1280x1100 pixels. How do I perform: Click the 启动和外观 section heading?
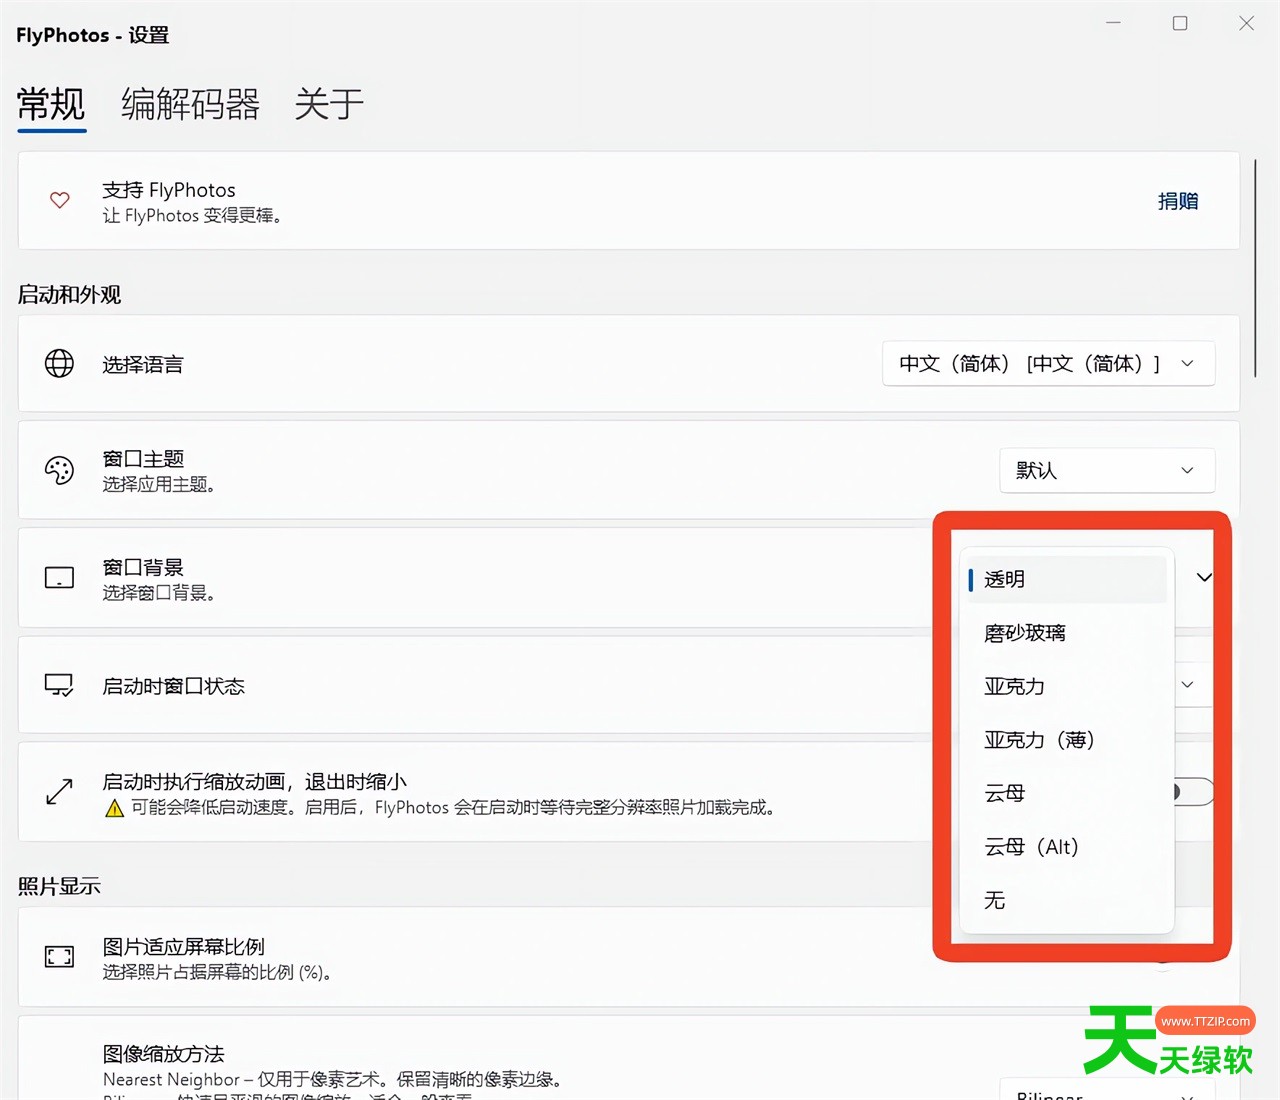(69, 295)
